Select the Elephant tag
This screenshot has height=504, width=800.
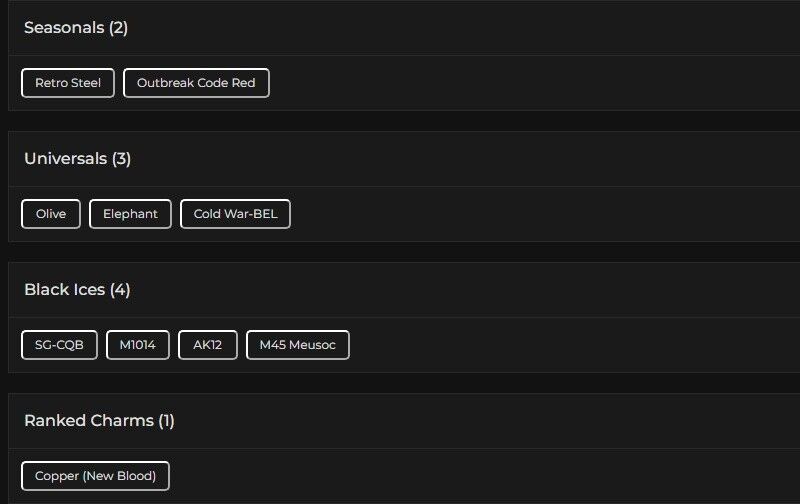[x=130, y=214]
